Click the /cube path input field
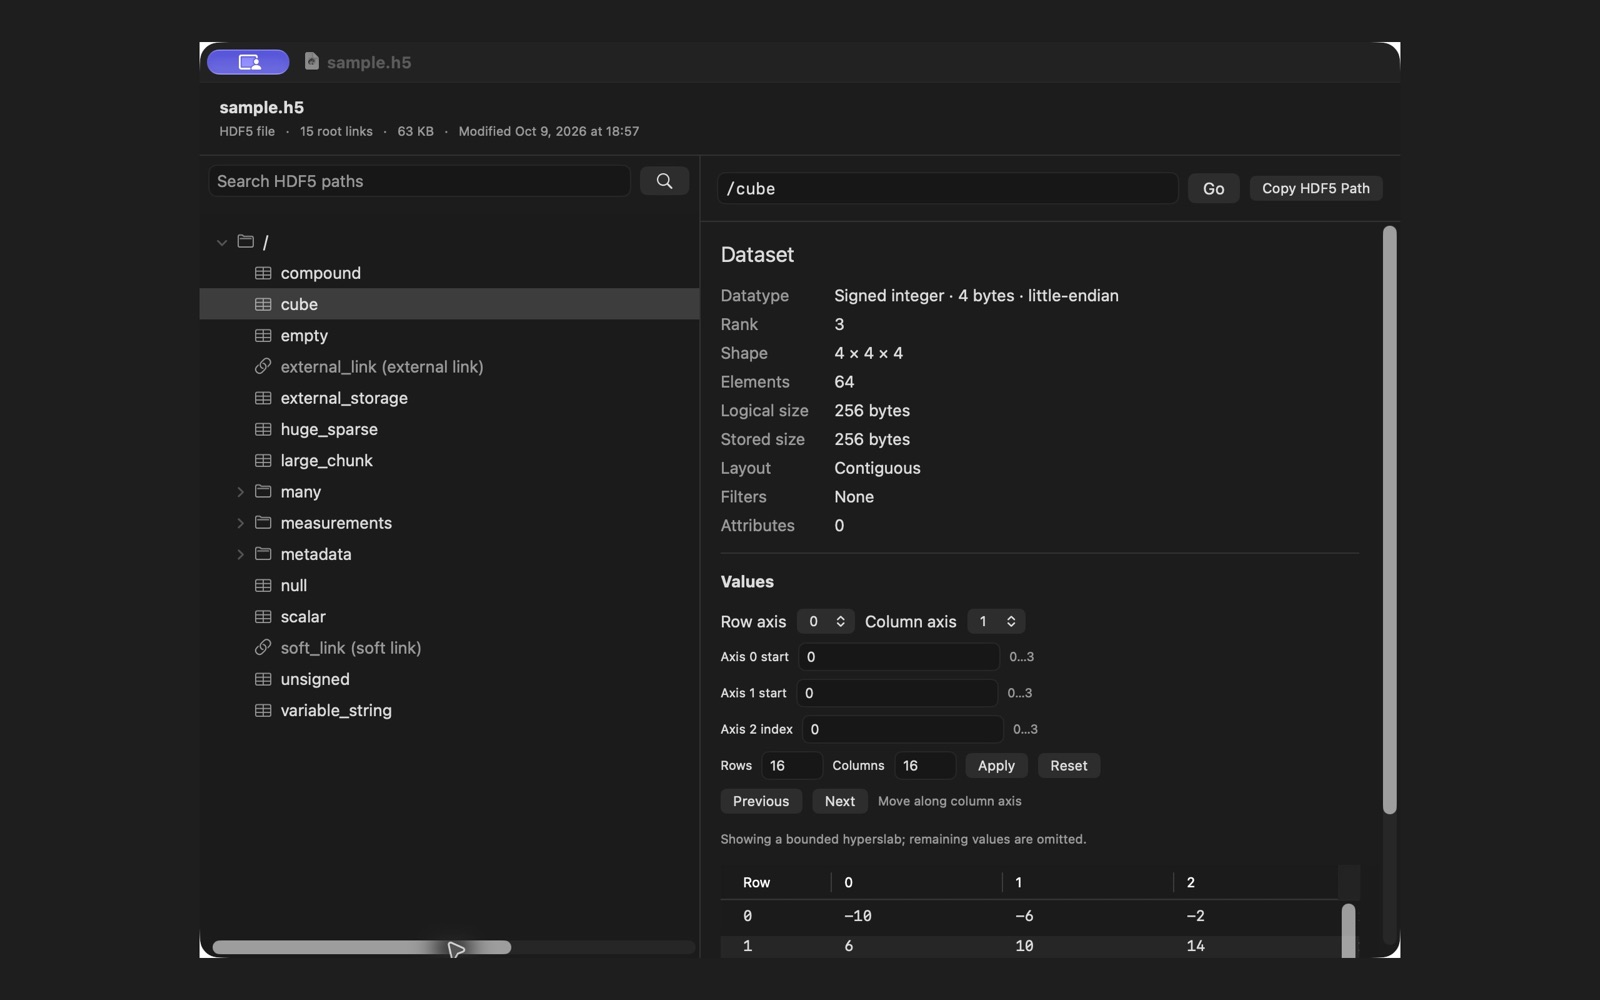The height and width of the screenshot is (1000, 1600). [x=947, y=188]
